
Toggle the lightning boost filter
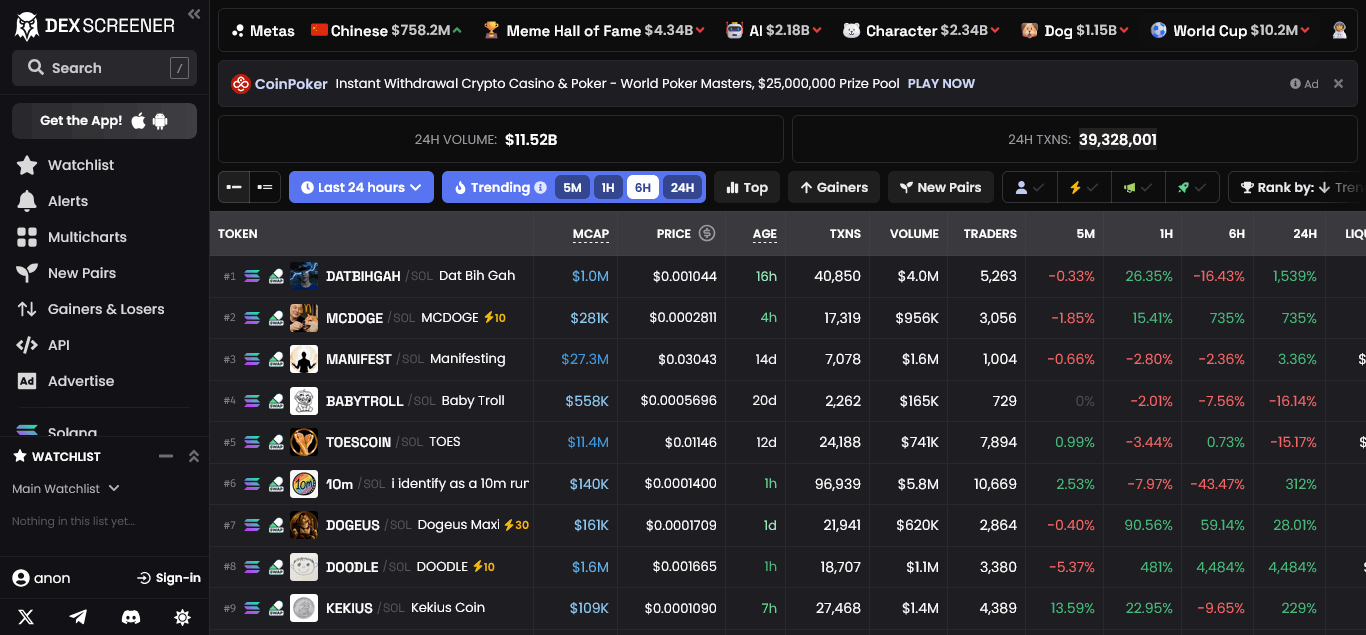(1084, 187)
